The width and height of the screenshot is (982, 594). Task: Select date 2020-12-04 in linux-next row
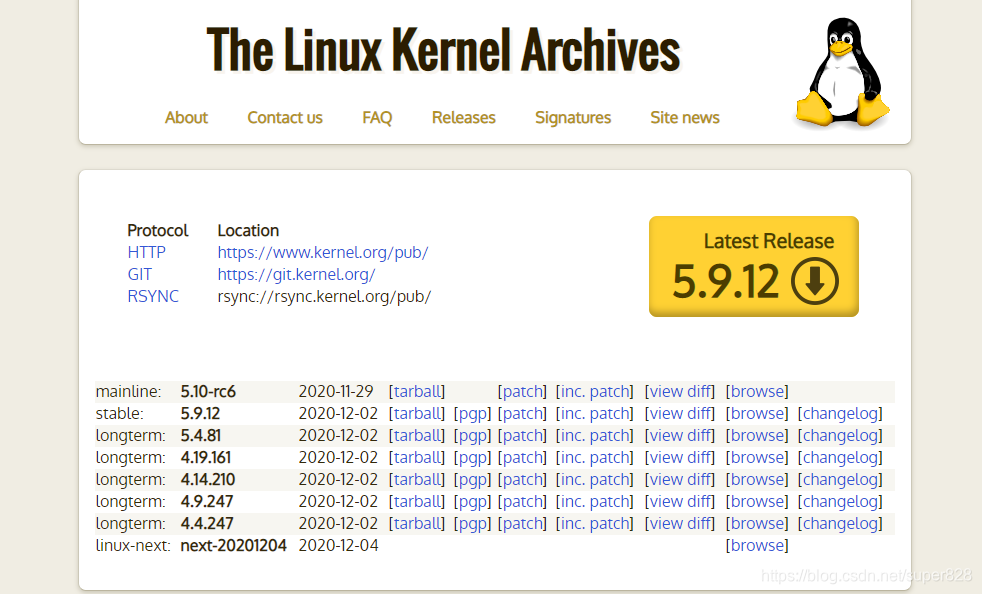pos(338,545)
